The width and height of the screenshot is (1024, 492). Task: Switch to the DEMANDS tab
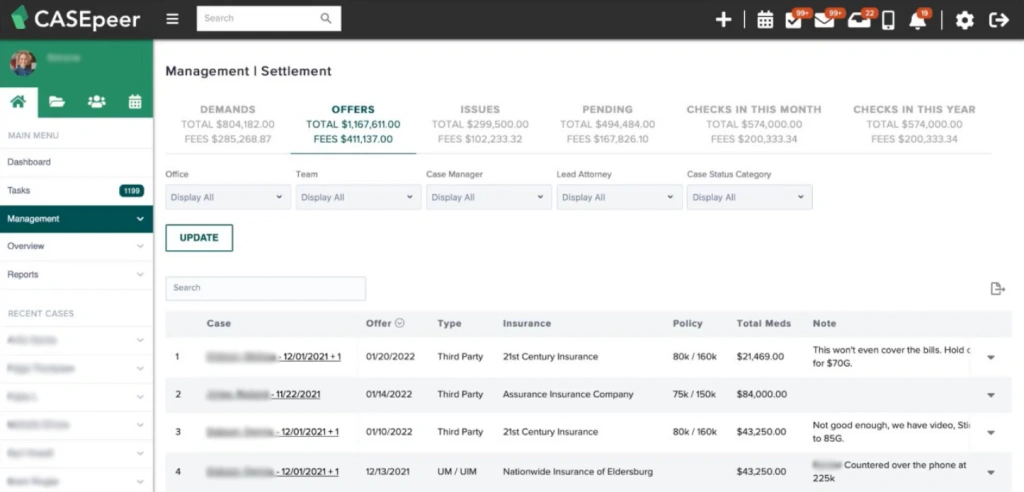(228, 124)
